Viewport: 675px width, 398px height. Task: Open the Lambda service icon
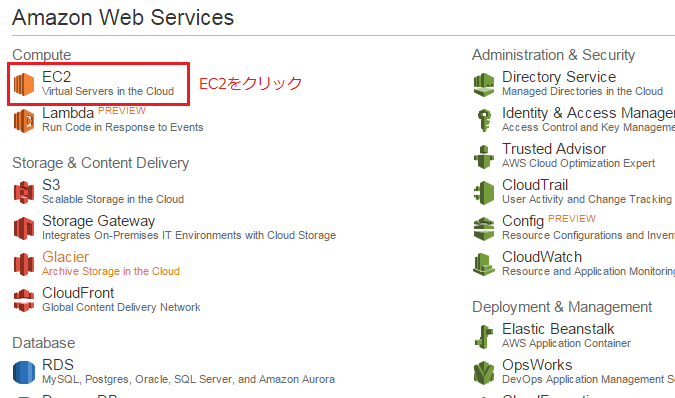pyautogui.click(x=24, y=120)
